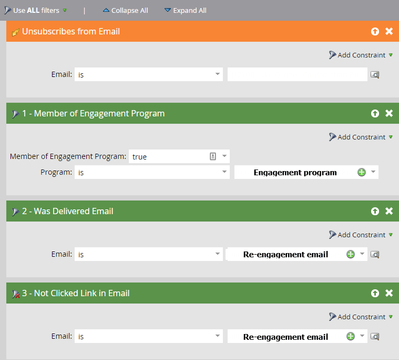Move up Member of Engagement Program filter
The image size is (399, 360).
pyautogui.click(x=375, y=113)
